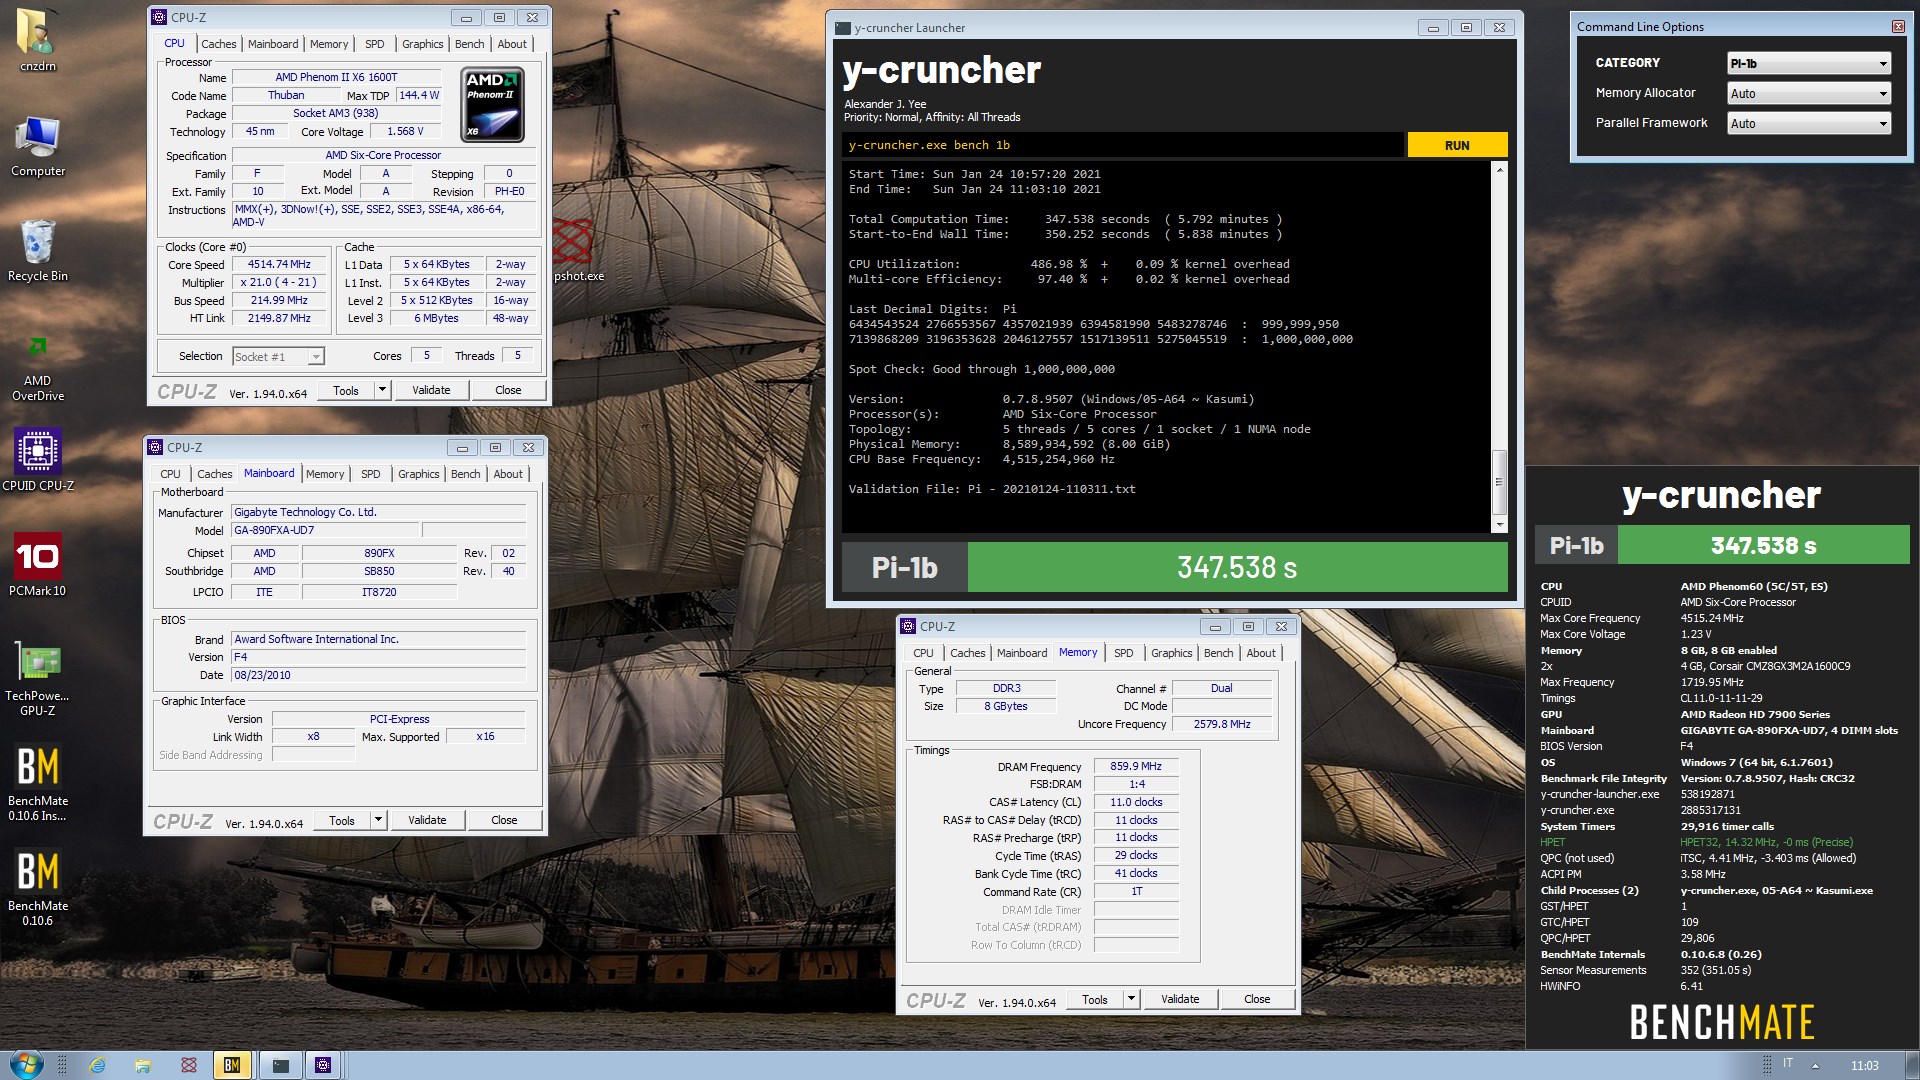Open SPD tab in top CPU-Z window
Image resolution: width=1920 pixels, height=1080 pixels.
[x=374, y=44]
